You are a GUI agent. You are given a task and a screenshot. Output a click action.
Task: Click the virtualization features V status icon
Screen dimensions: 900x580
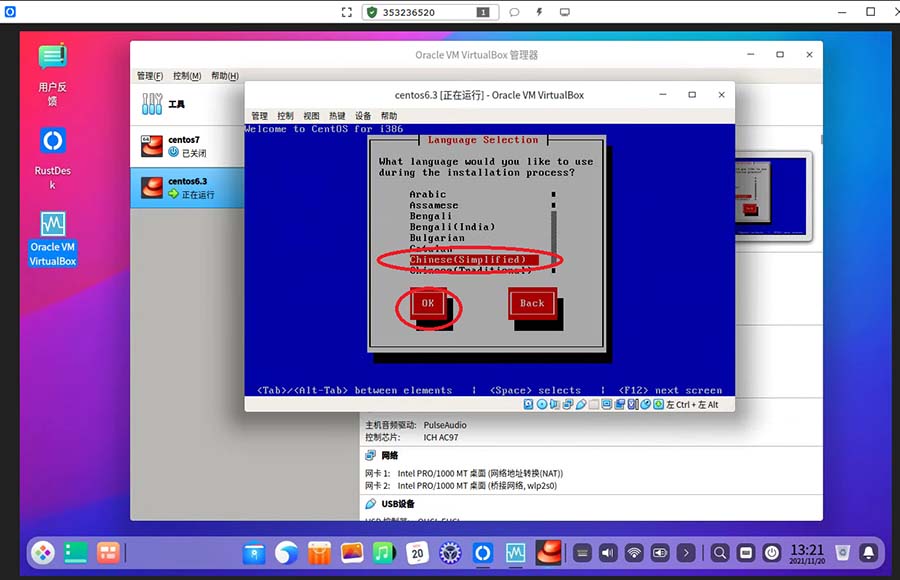(x=633, y=404)
